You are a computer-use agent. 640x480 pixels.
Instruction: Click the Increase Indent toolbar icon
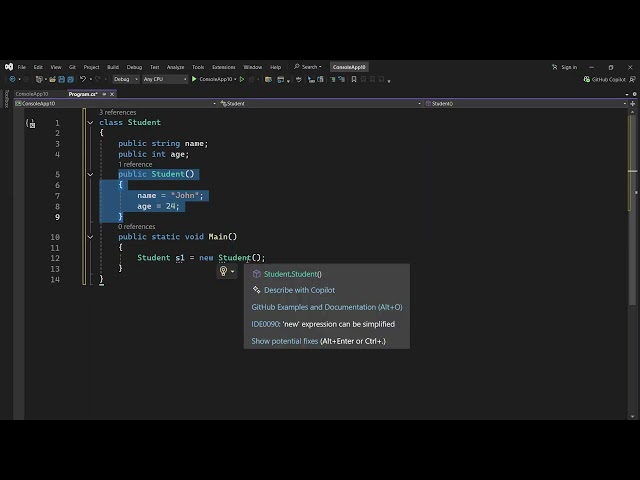point(320,79)
